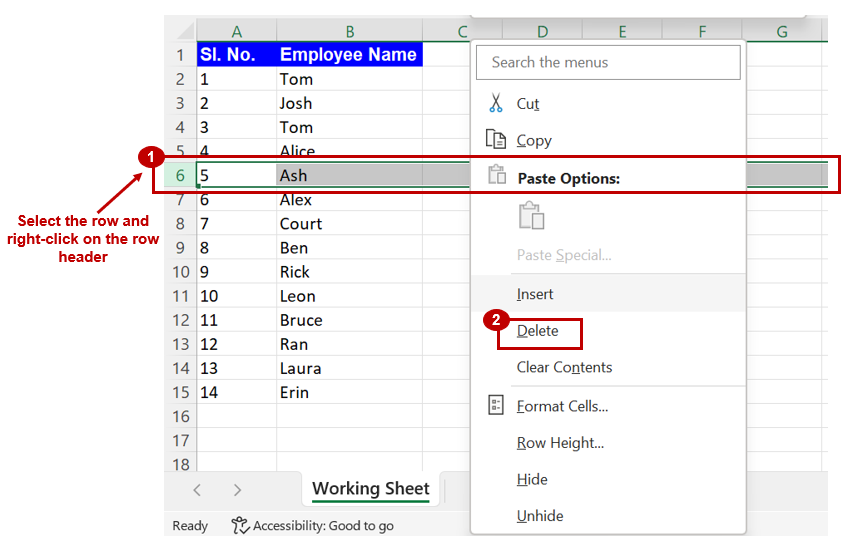Go to next sheet arrow
The width and height of the screenshot is (843, 548).
[x=237, y=490]
